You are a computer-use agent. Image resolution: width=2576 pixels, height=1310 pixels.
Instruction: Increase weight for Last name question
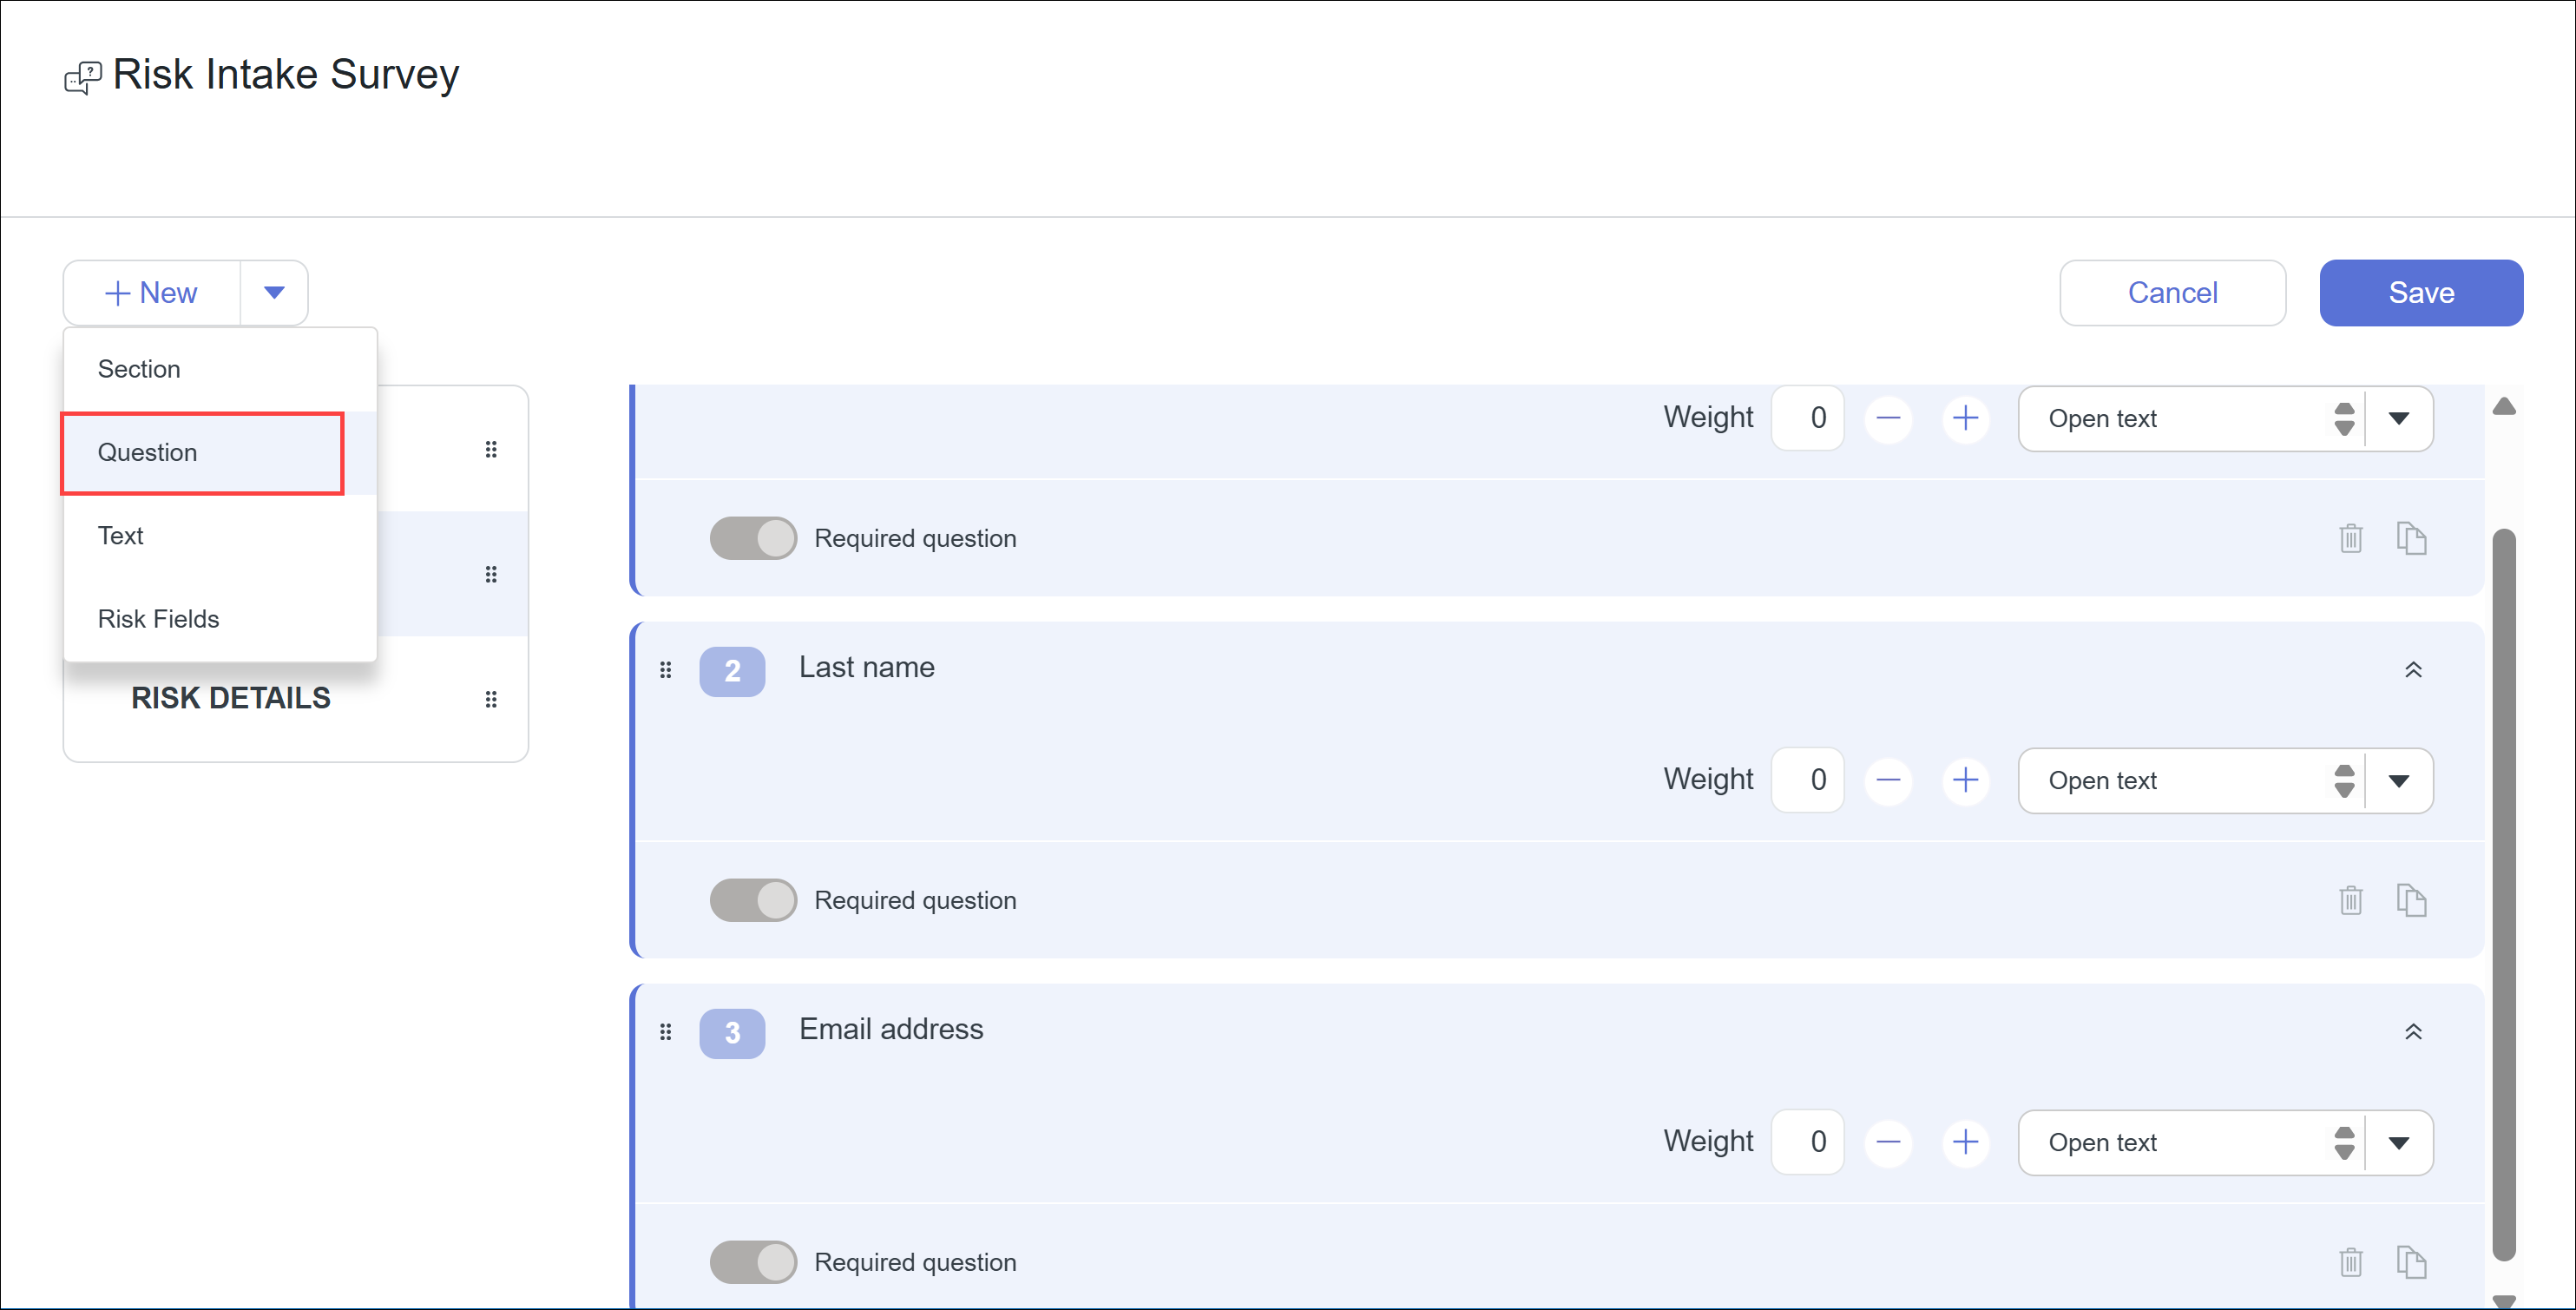pos(1965,780)
